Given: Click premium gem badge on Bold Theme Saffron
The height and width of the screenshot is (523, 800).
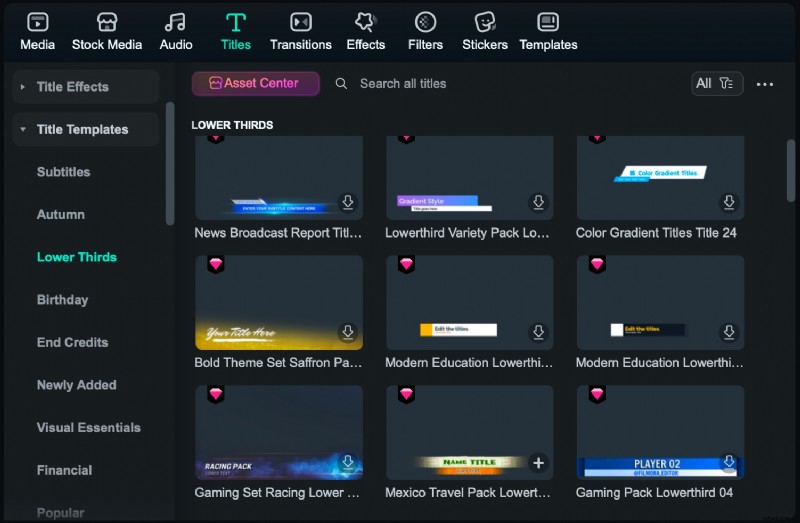Looking at the screenshot, I should coord(216,264).
